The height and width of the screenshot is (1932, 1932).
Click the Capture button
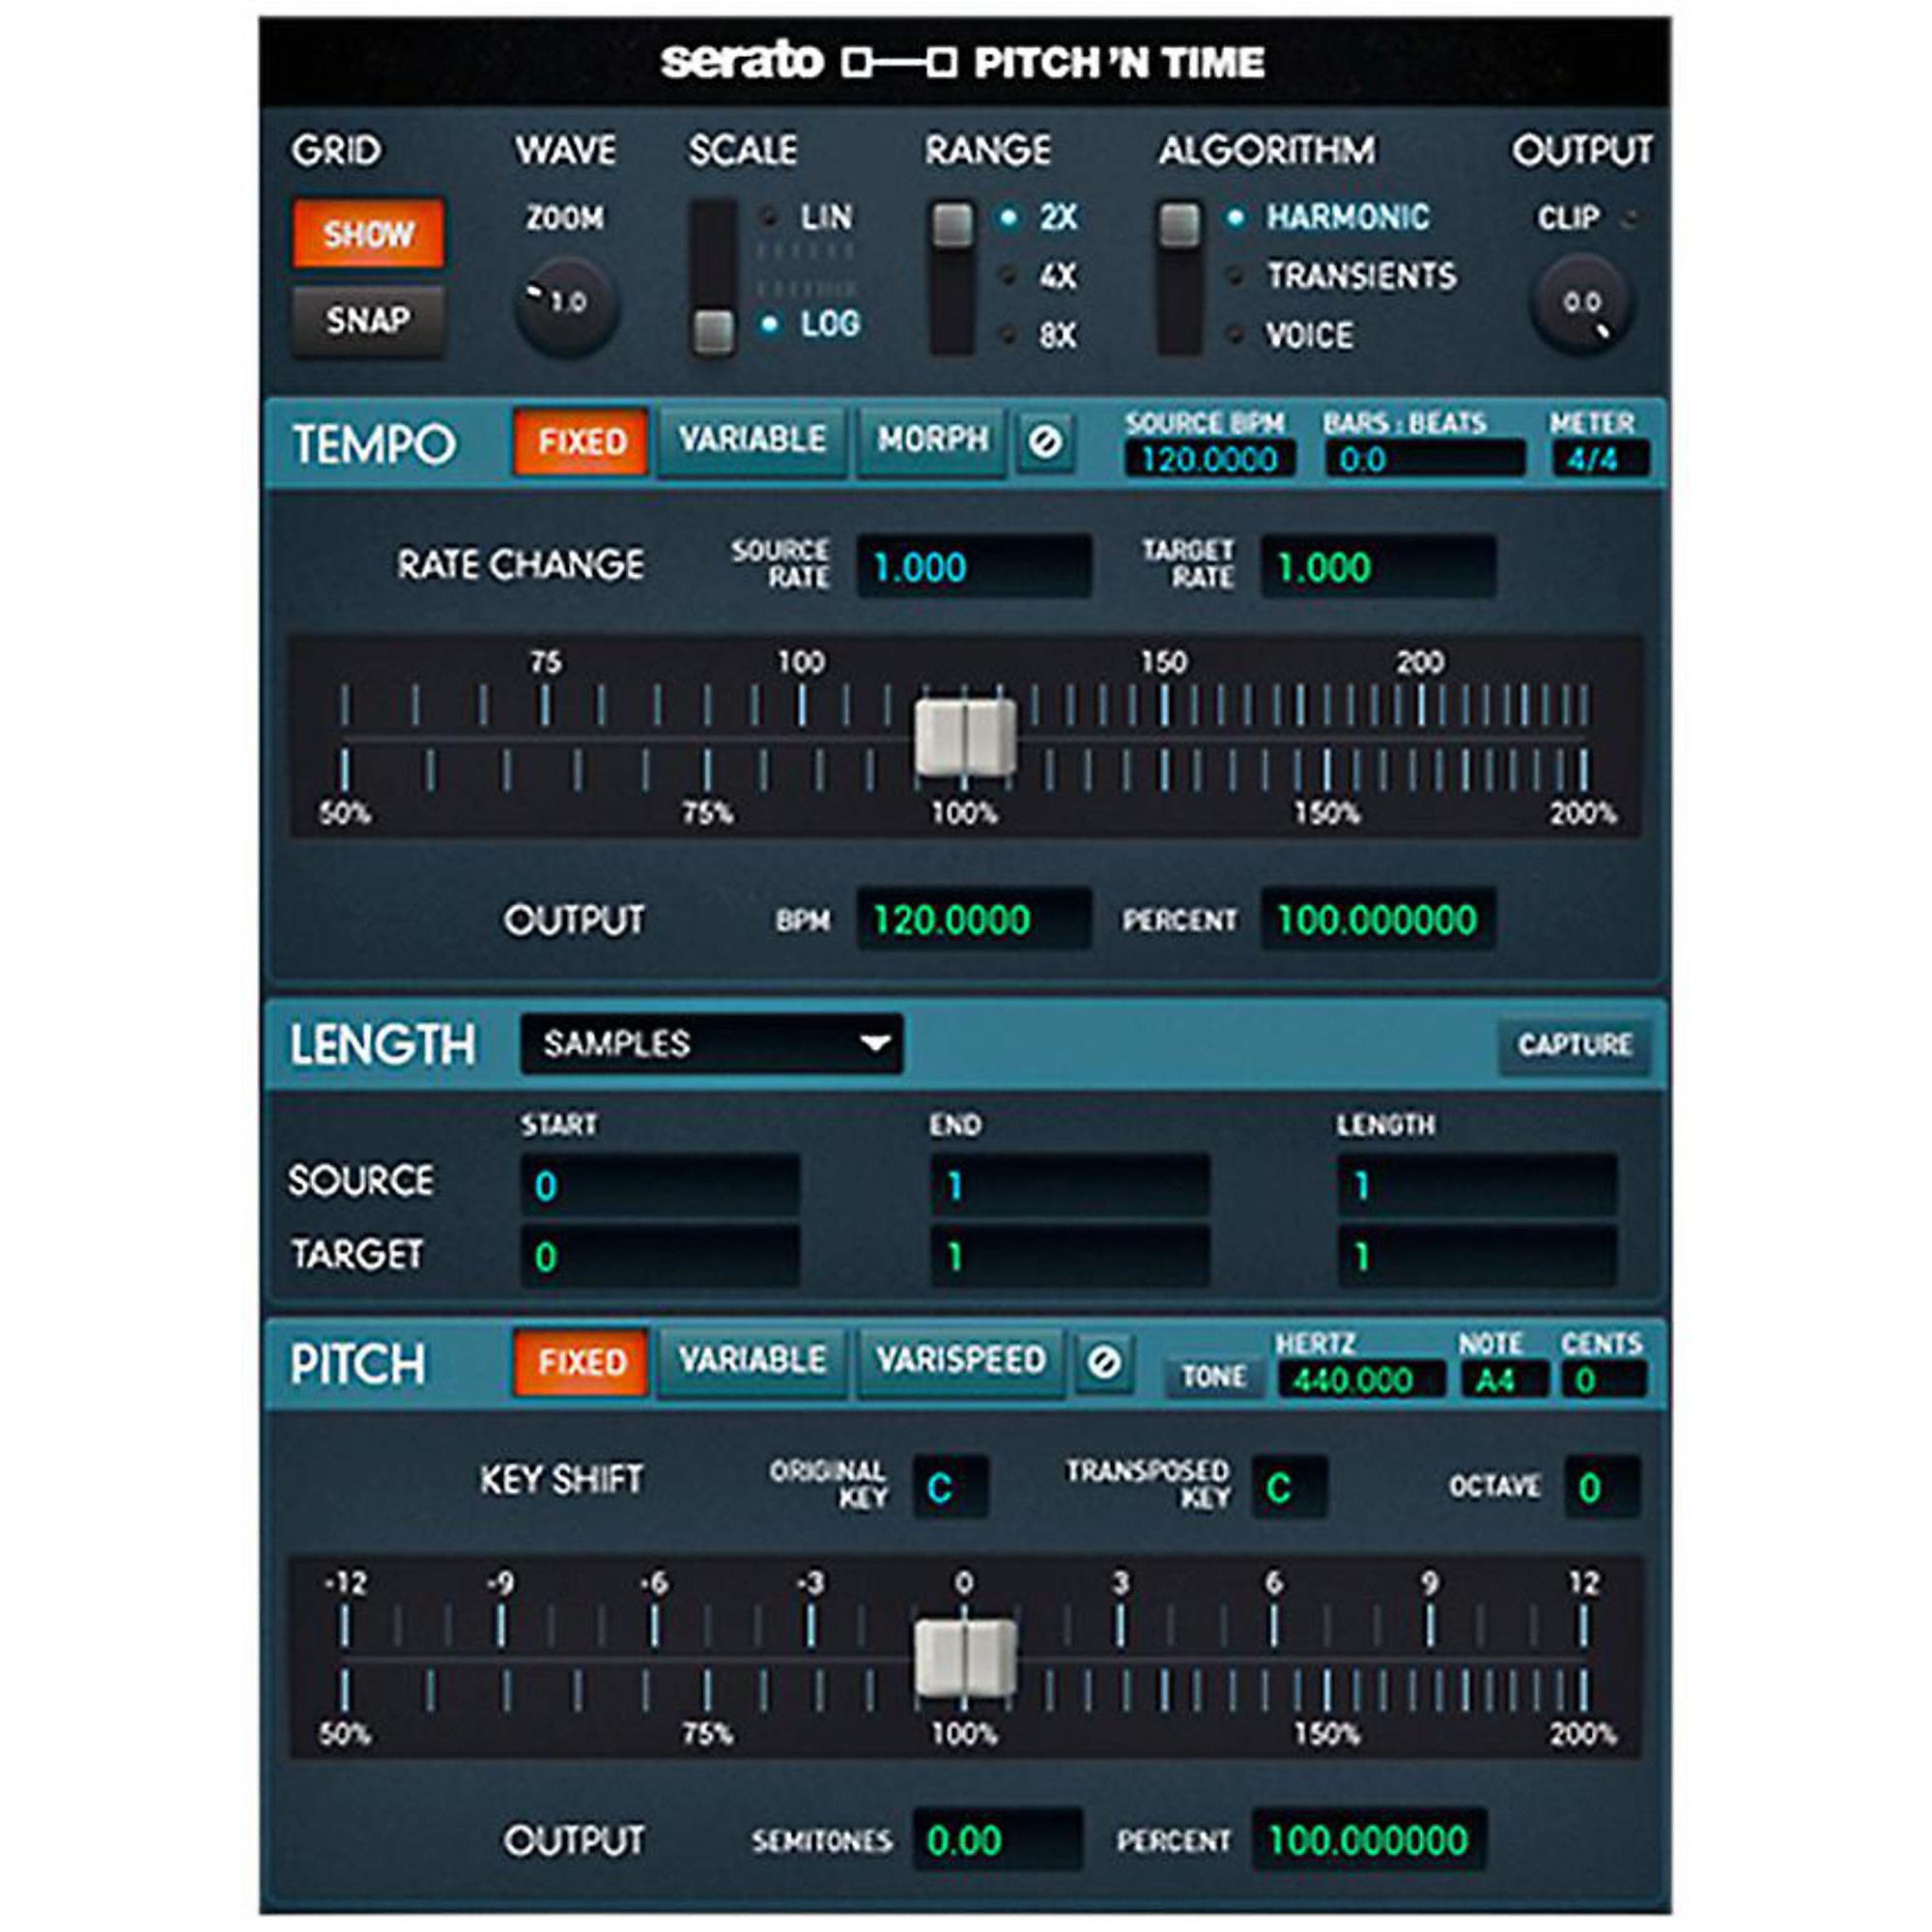[x=1575, y=1045]
